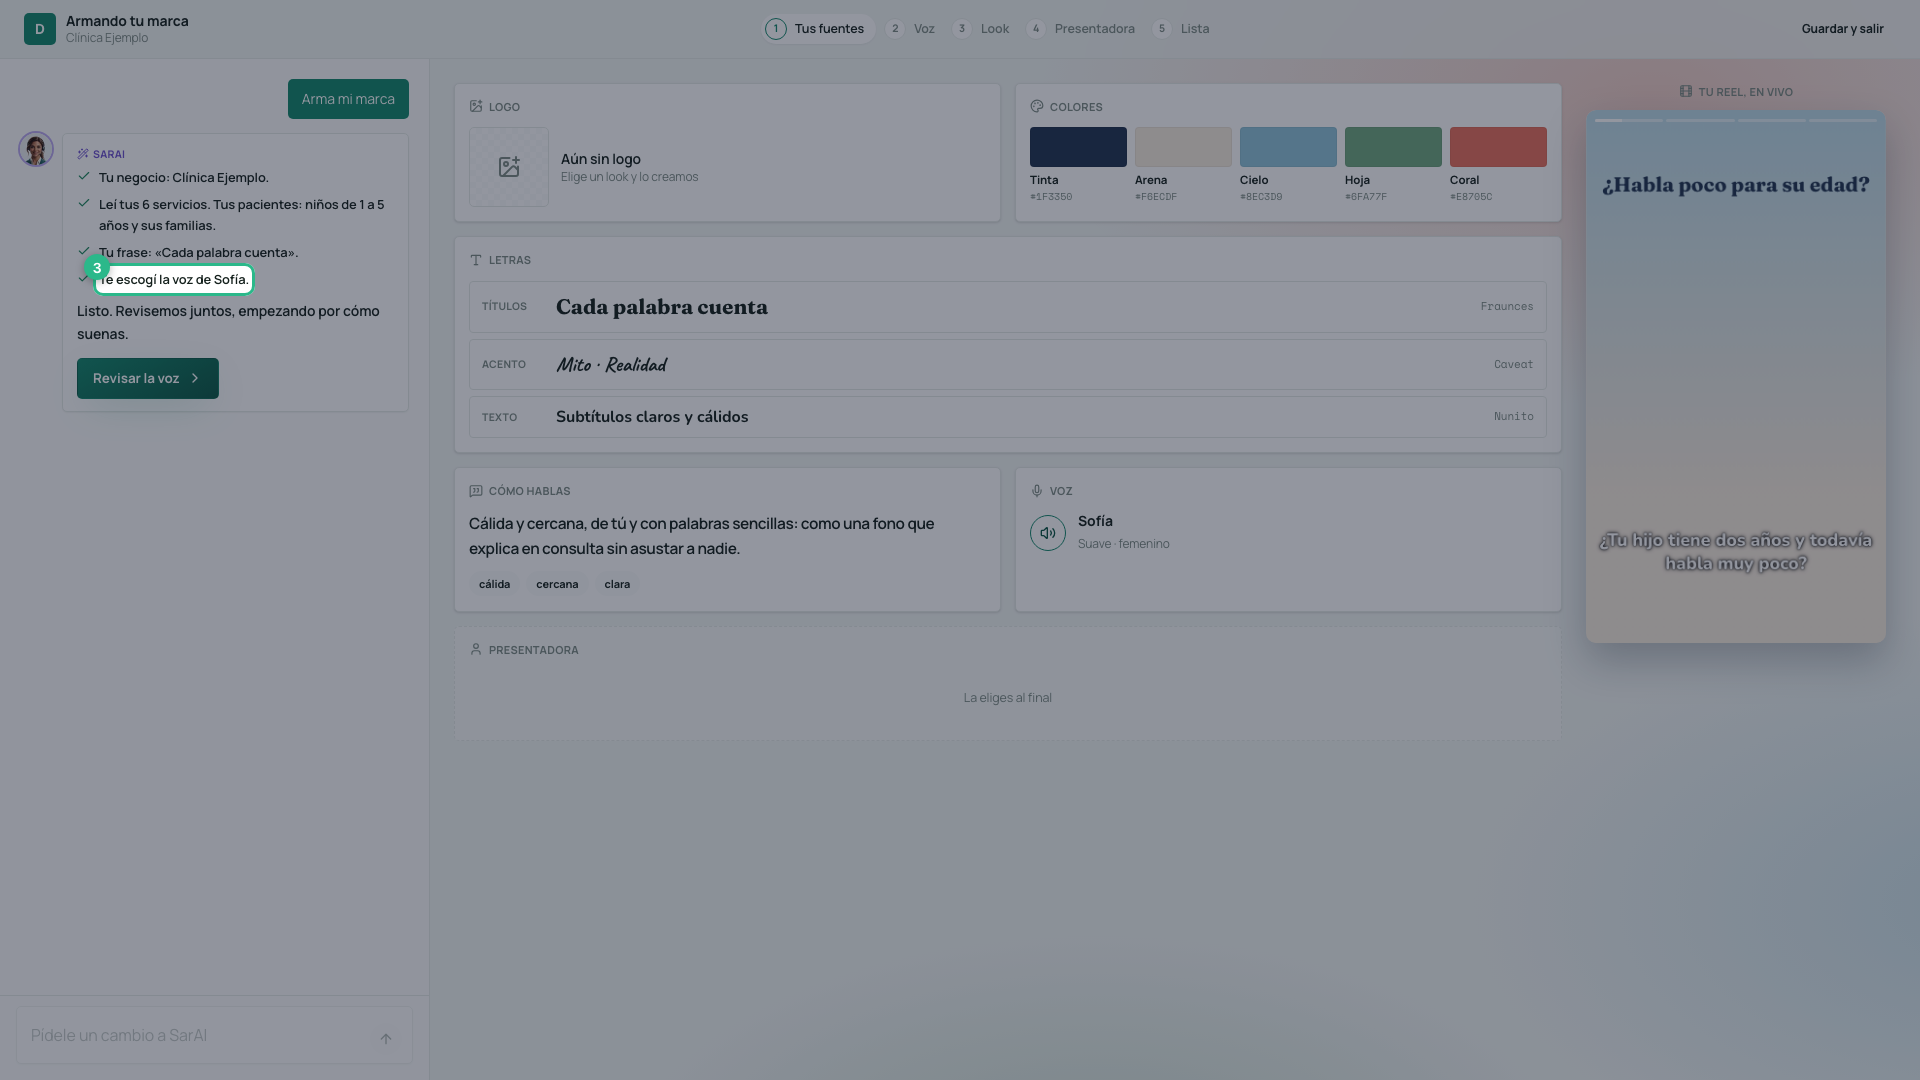This screenshot has width=1920, height=1080.
Task: Click the cercana tone tag
Action: 557,584
